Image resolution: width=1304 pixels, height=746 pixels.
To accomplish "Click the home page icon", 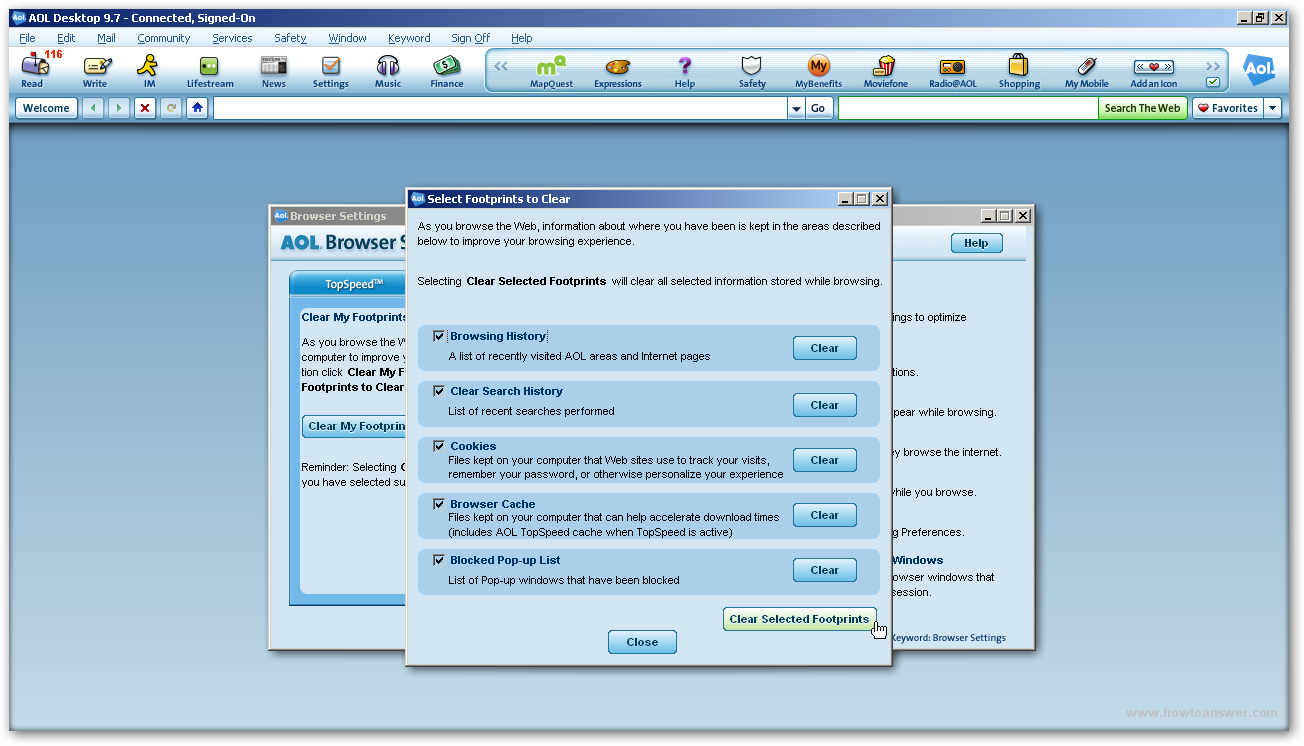I will [x=198, y=108].
